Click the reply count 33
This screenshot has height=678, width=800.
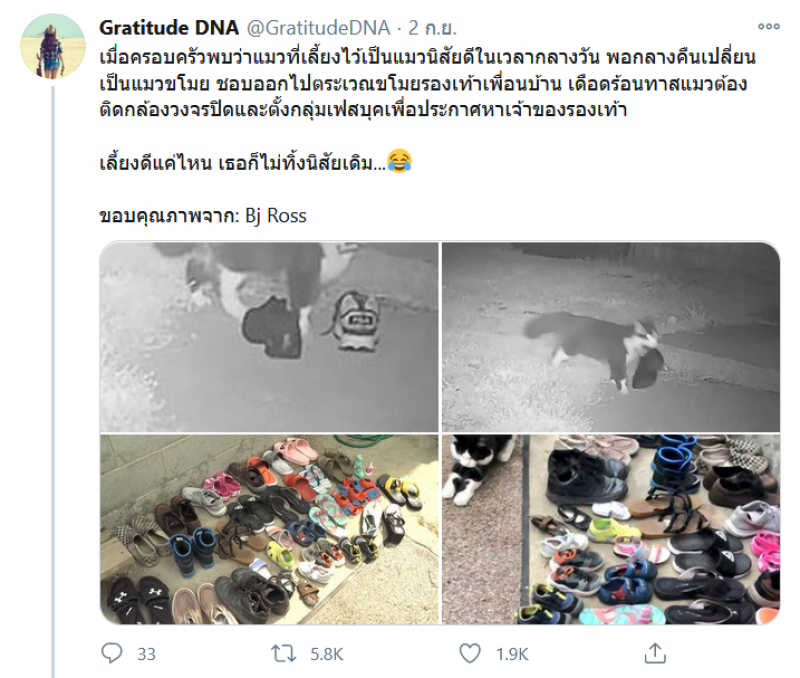[146, 654]
